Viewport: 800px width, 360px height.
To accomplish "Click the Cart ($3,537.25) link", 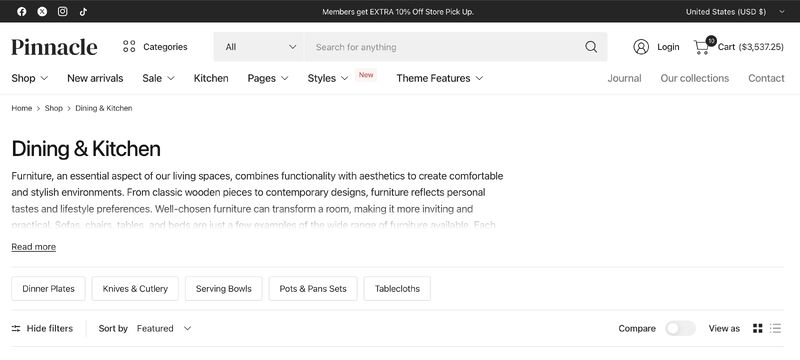I will 751,47.
